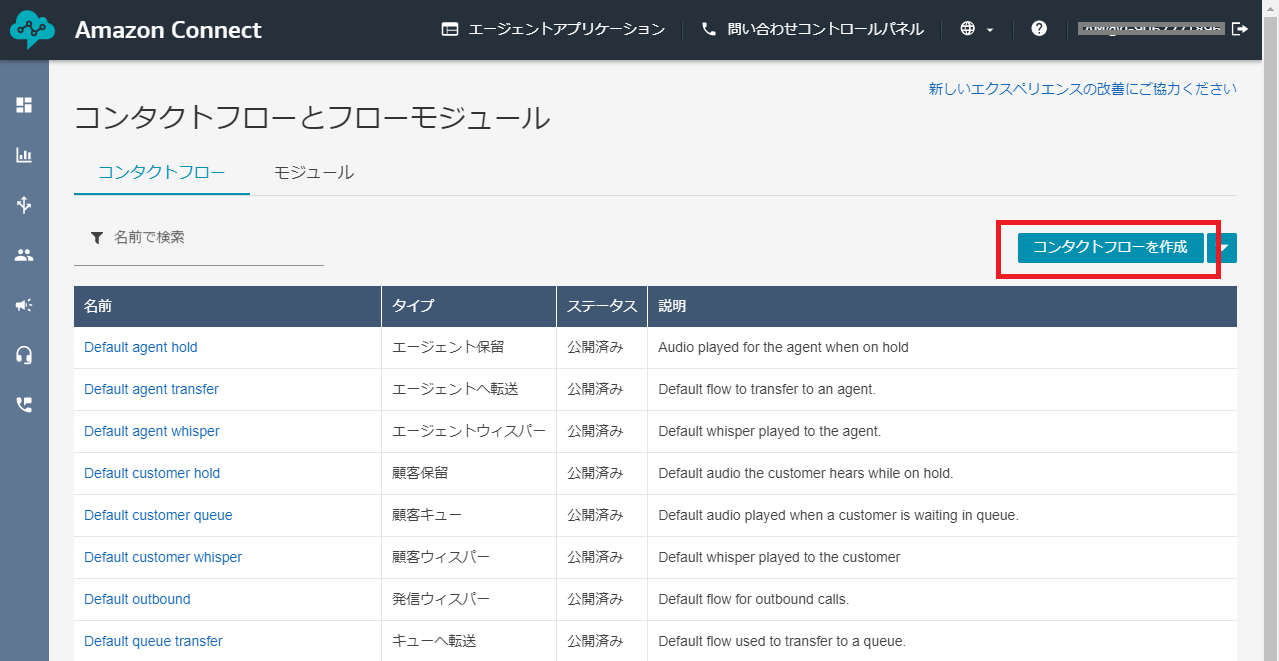The height and width of the screenshot is (661, 1279).
Task: Open the headset sidebar icon
Action: pos(24,355)
